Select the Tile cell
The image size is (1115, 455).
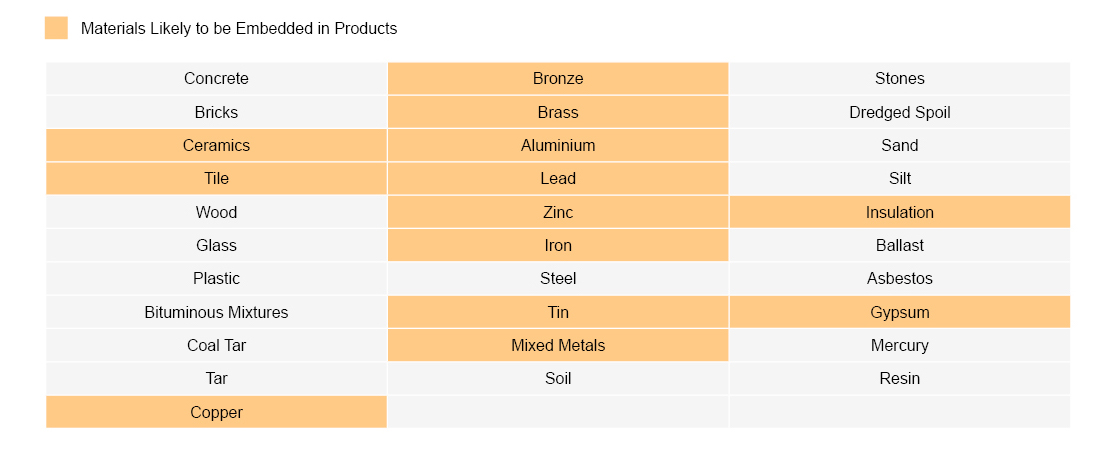click(x=216, y=178)
